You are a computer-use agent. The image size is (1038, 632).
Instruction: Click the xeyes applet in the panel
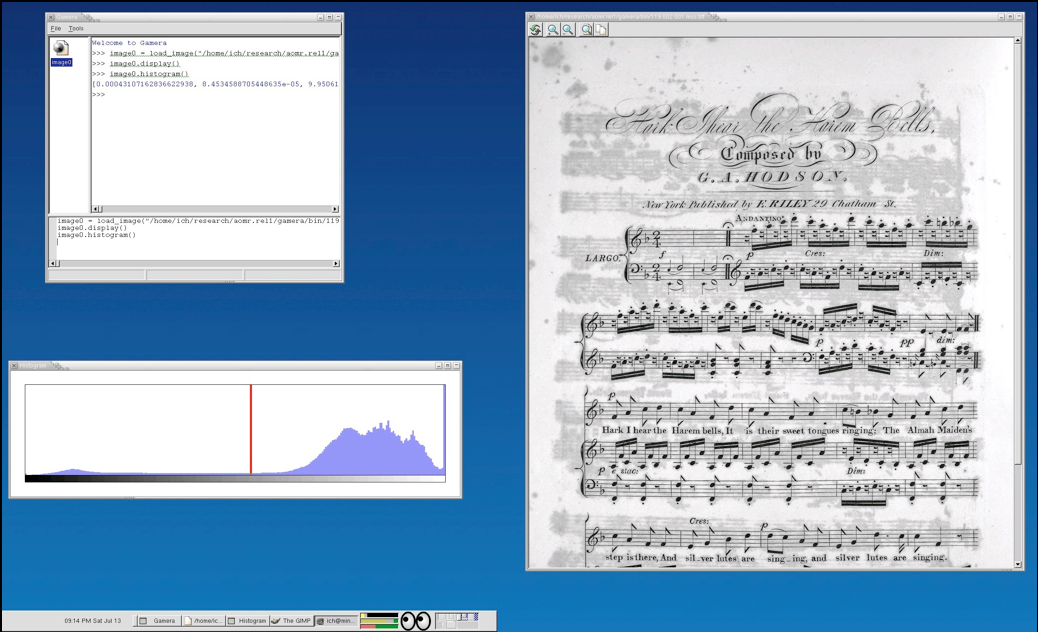pyautogui.click(x=416, y=621)
